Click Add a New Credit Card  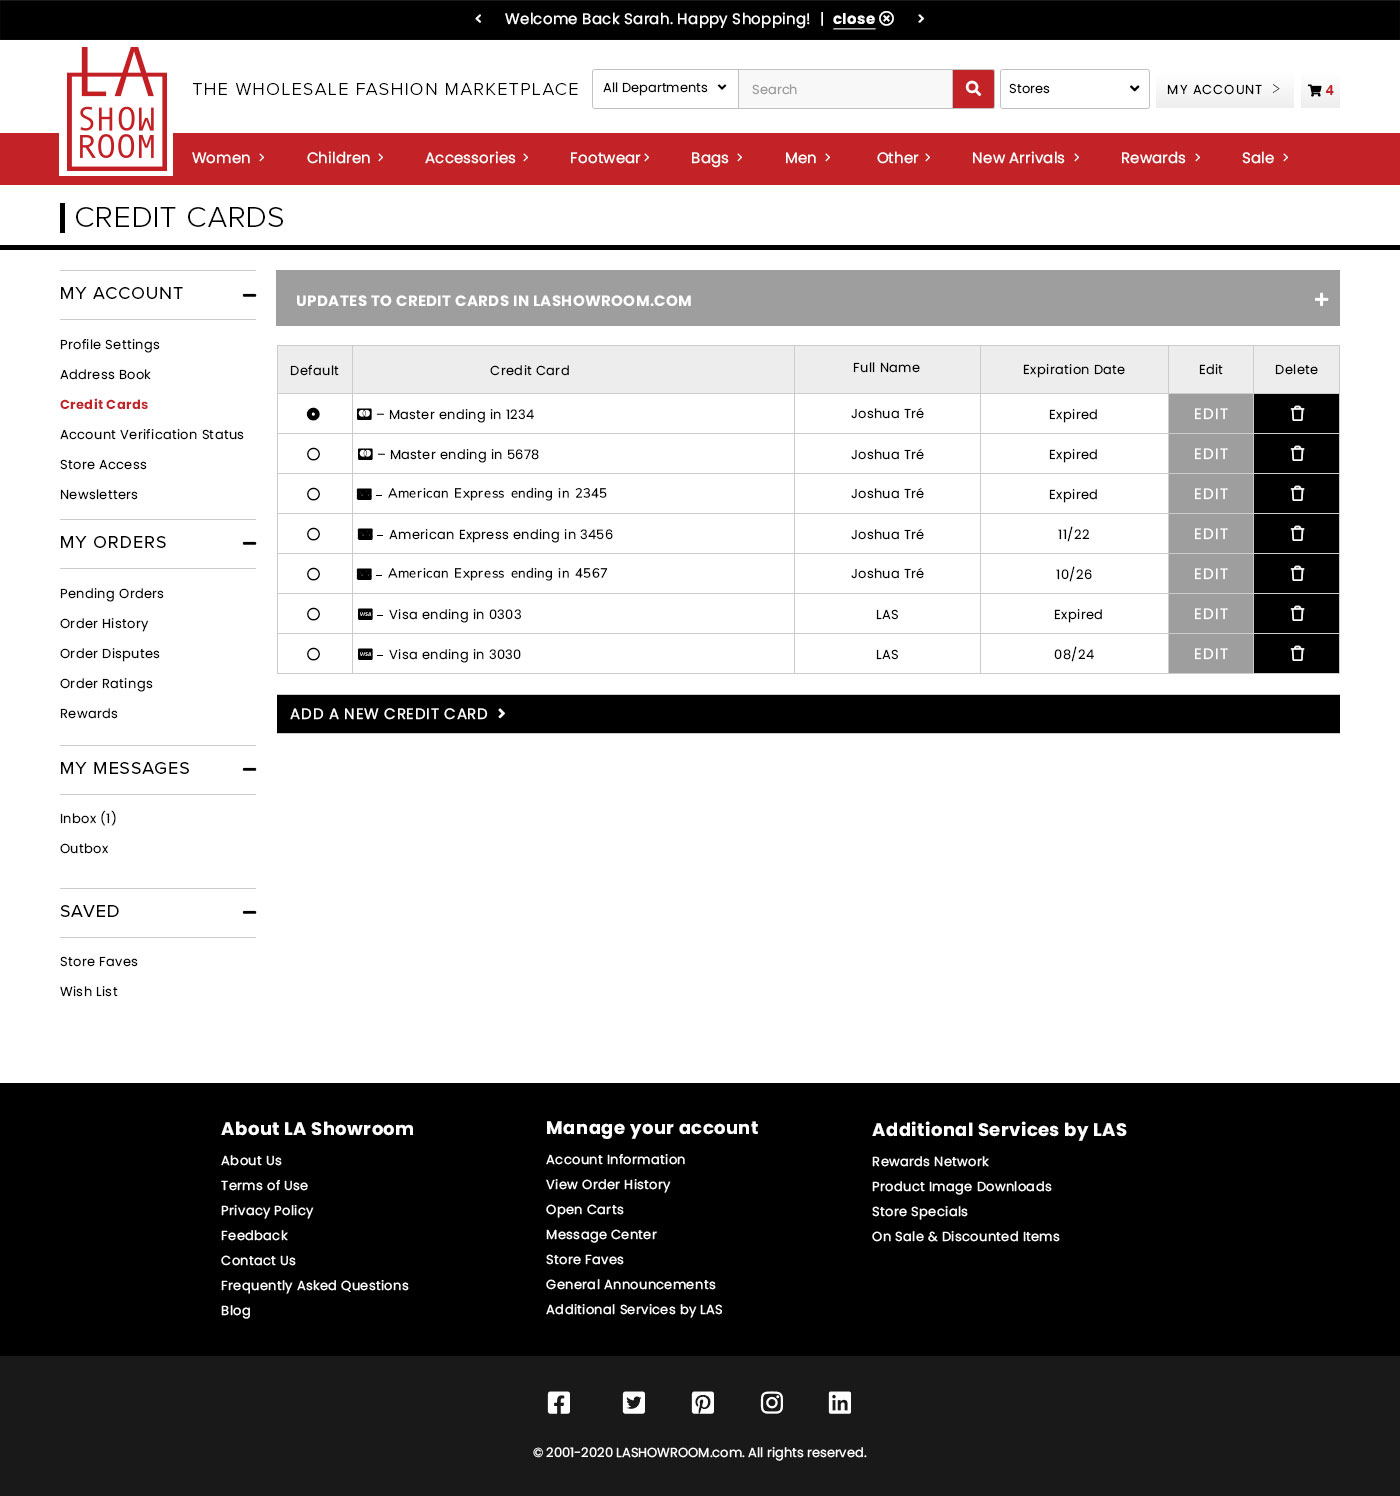(398, 714)
